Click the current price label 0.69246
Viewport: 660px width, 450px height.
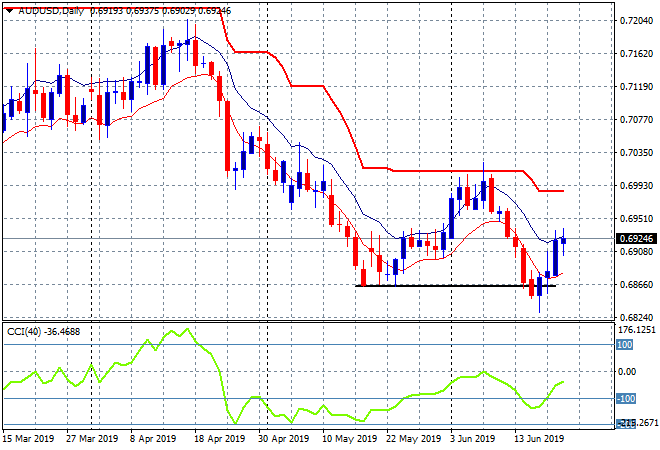tap(636, 239)
